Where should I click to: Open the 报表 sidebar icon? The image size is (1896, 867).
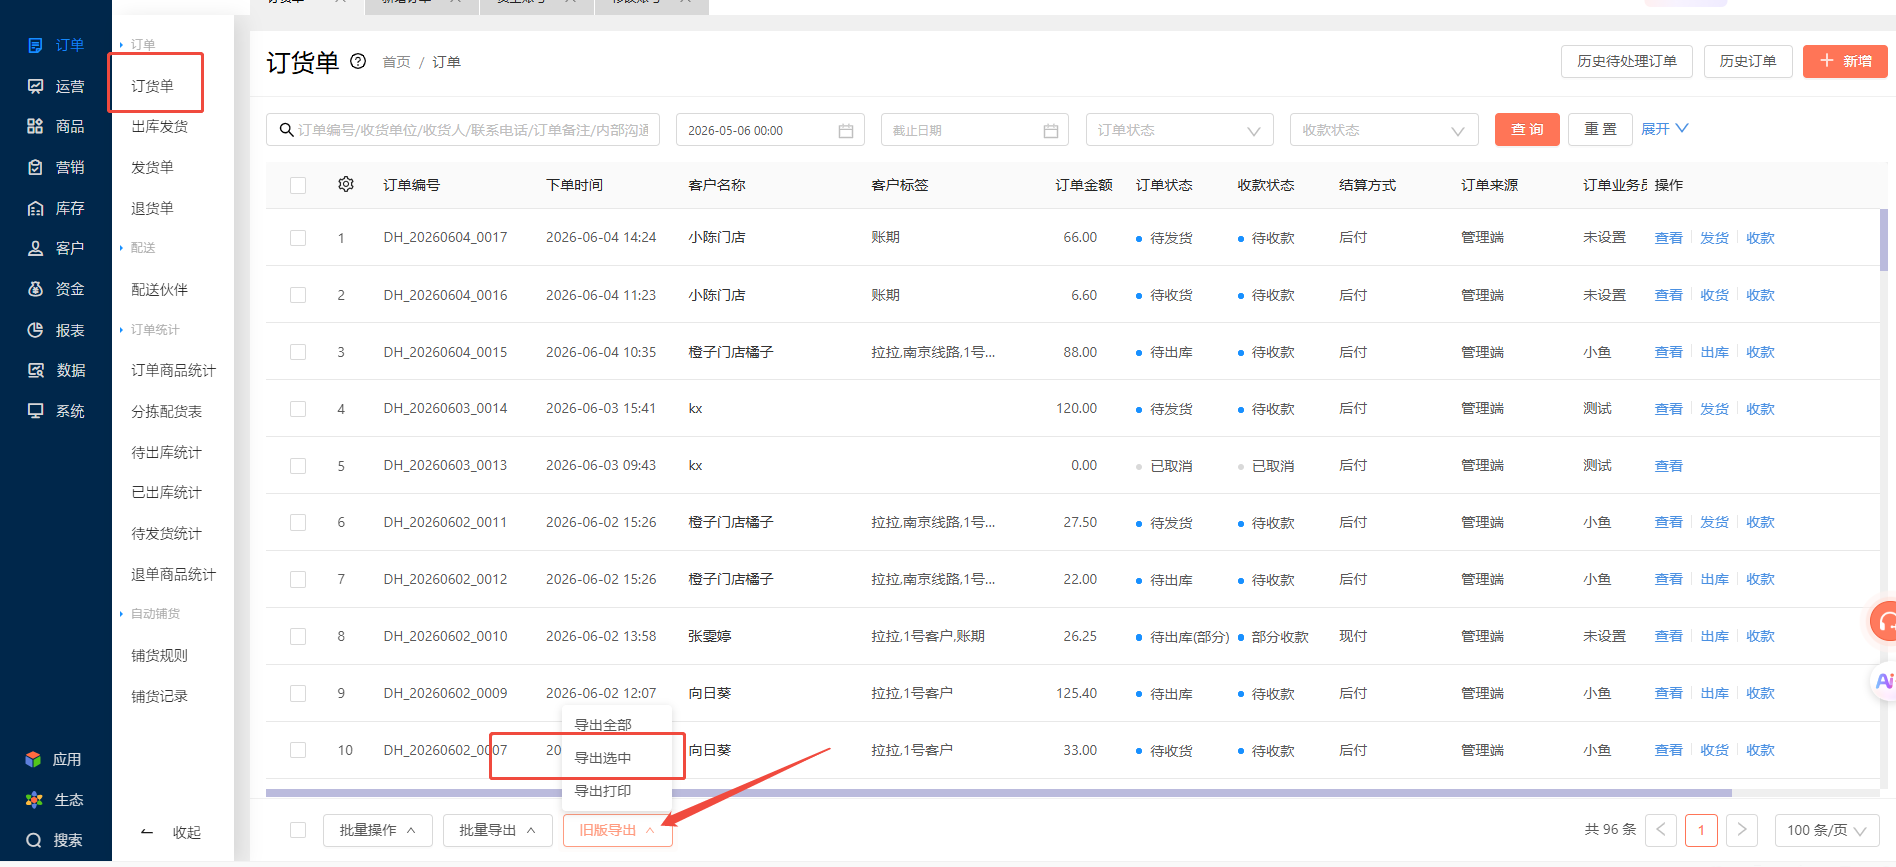[x=35, y=330]
